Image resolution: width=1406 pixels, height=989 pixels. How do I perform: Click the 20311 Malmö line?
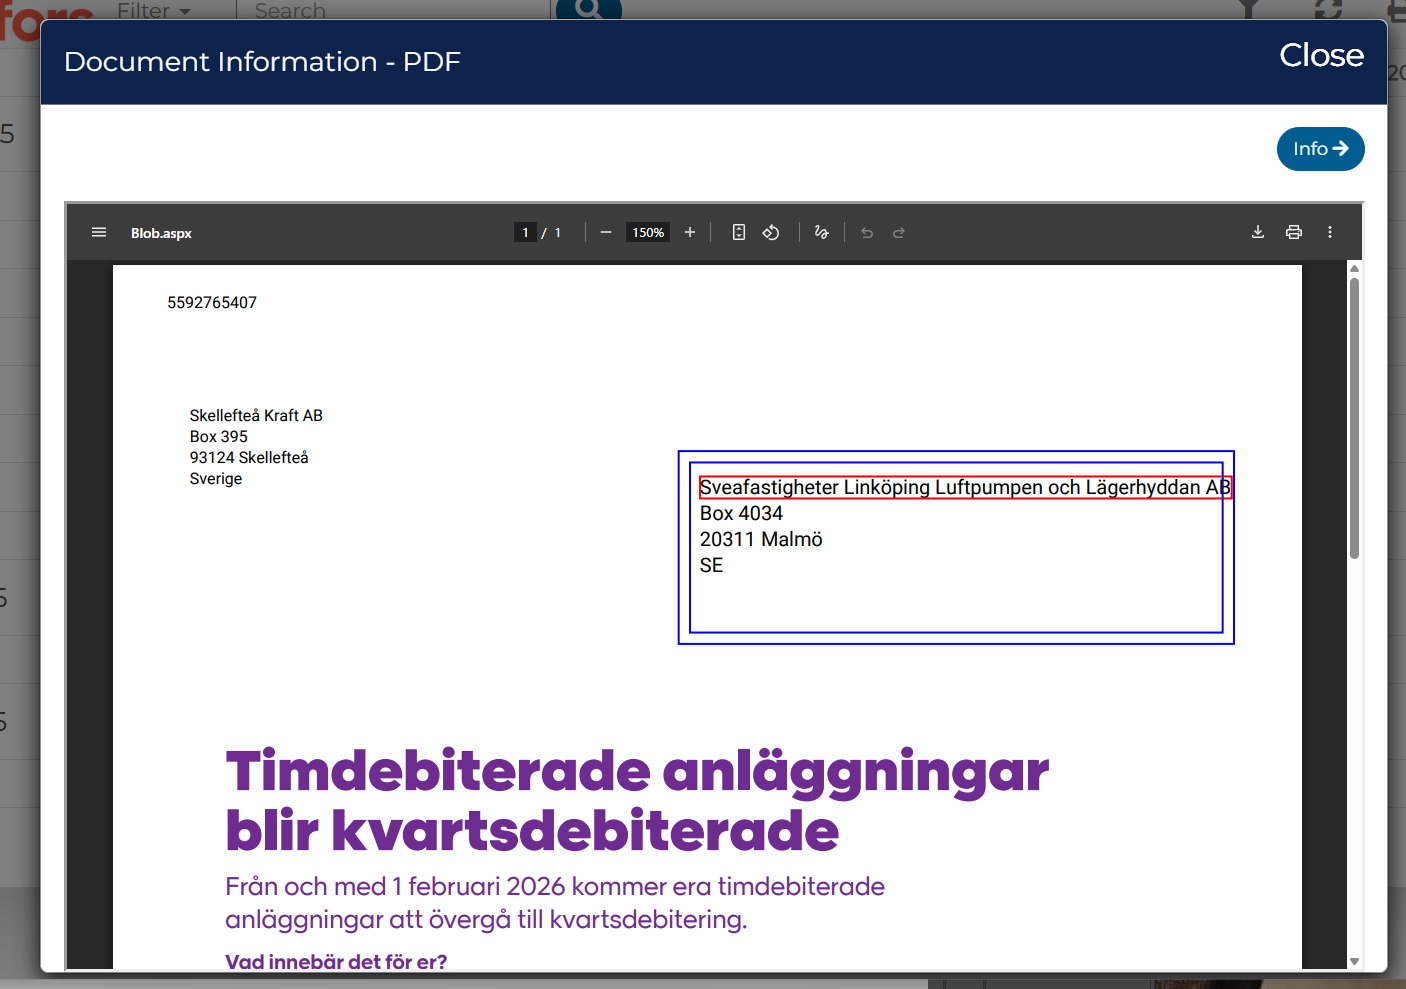click(761, 539)
